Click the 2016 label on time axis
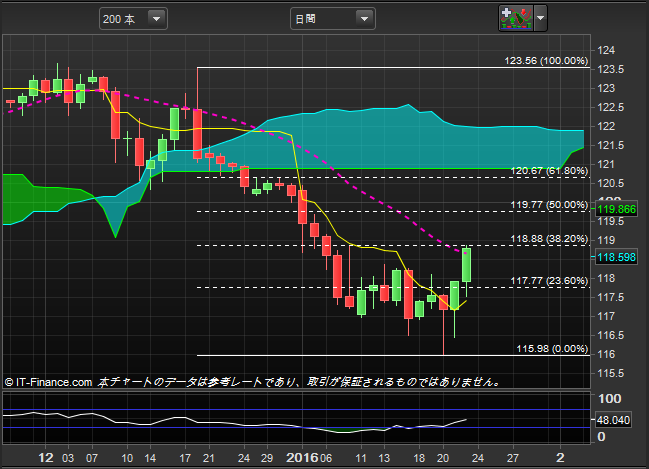The width and height of the screenshot is (649, 469). pyautogui.click(x=302, y=457)
